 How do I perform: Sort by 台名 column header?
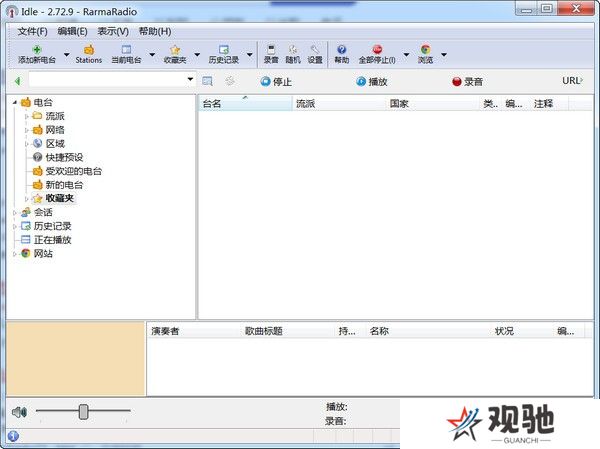coord(245,104)
